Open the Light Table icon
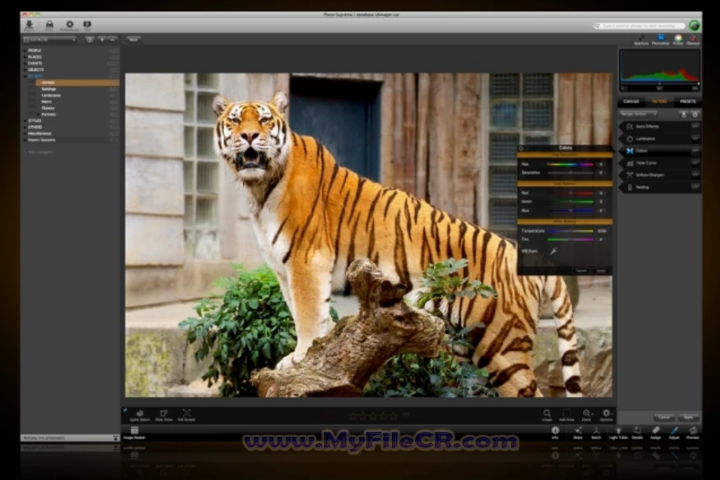Image resolution: width=720 pixels, height=480 pixels. (x=618, y=430)
